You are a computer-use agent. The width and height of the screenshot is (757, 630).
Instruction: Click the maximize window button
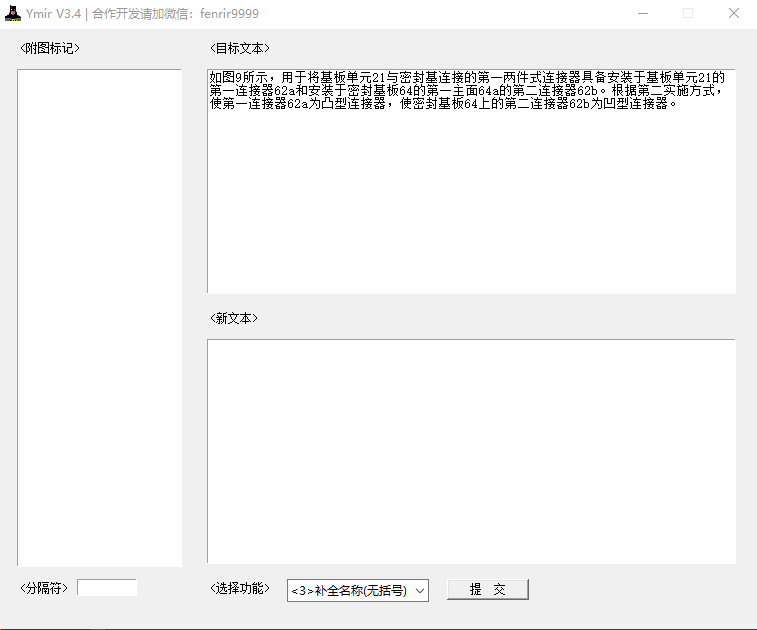tap(688, 14)
